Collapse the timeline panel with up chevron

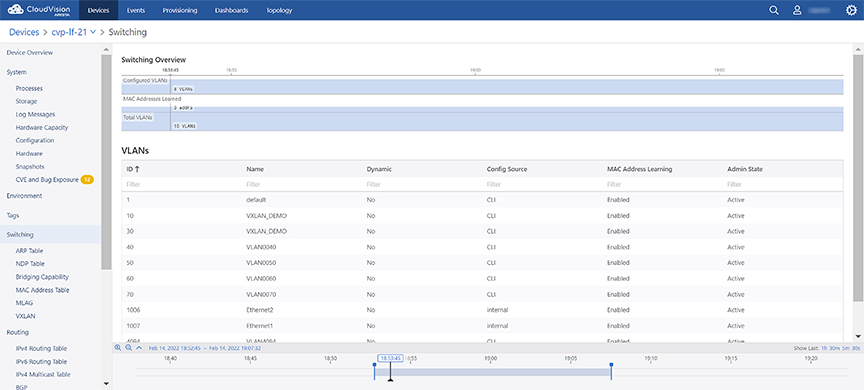click(139, 348)
